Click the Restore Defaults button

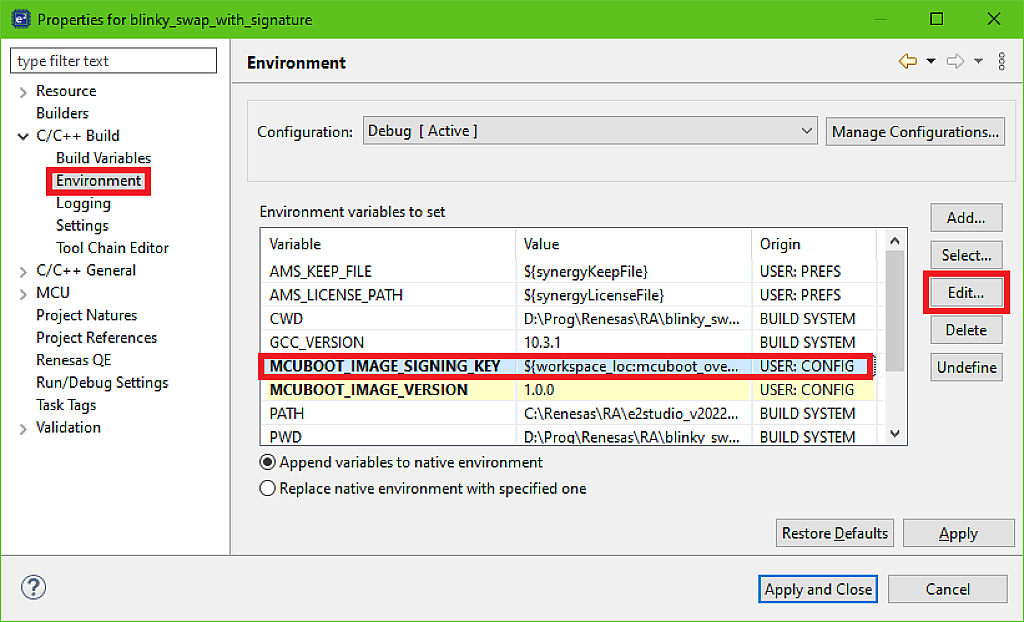834,533
